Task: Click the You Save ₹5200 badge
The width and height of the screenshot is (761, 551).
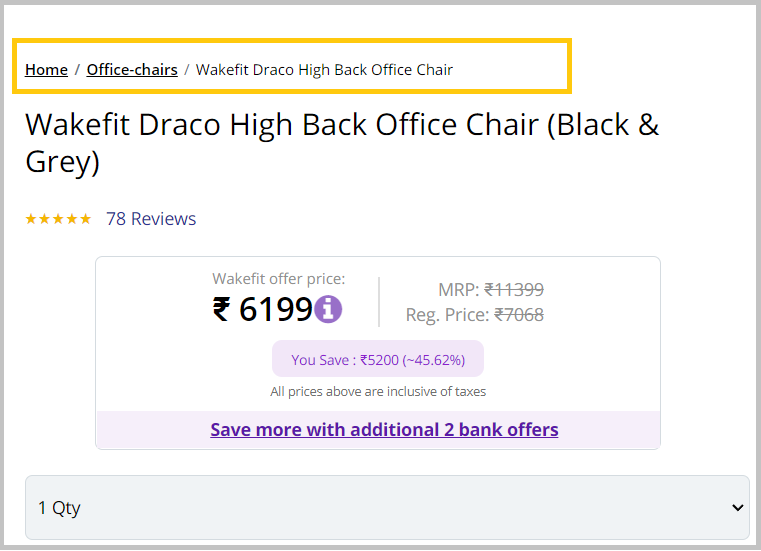Action: point(378,360)
